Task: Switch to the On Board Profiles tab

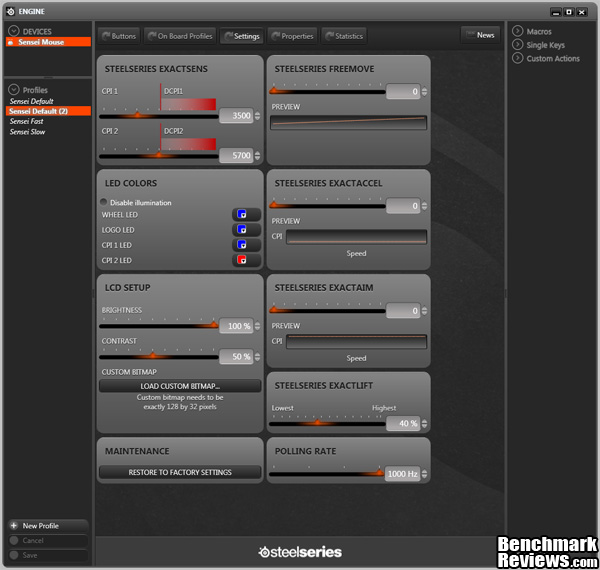Action: coord(180,36)
